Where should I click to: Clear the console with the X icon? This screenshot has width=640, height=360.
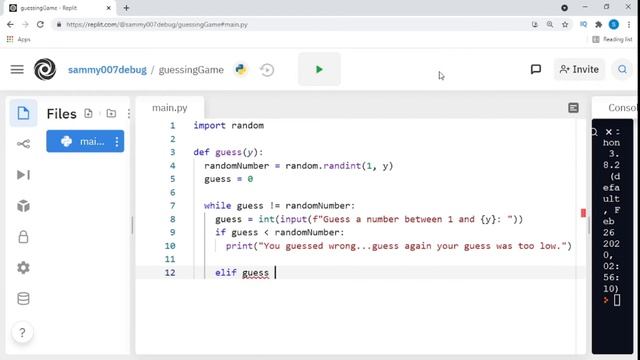(x=609, y=132)
